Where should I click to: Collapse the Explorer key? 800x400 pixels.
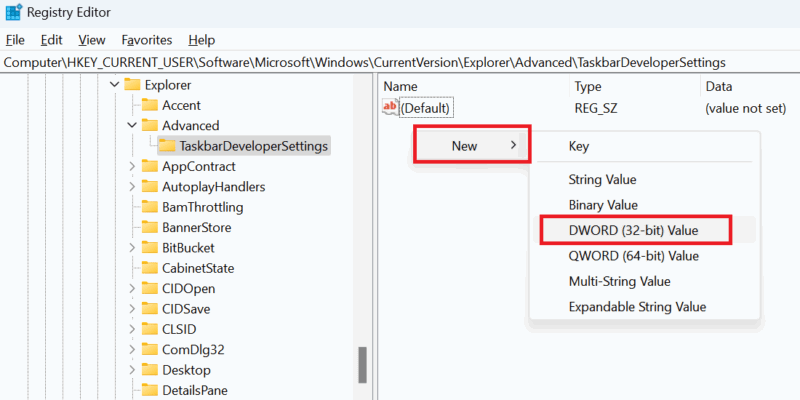coord(114,85)
